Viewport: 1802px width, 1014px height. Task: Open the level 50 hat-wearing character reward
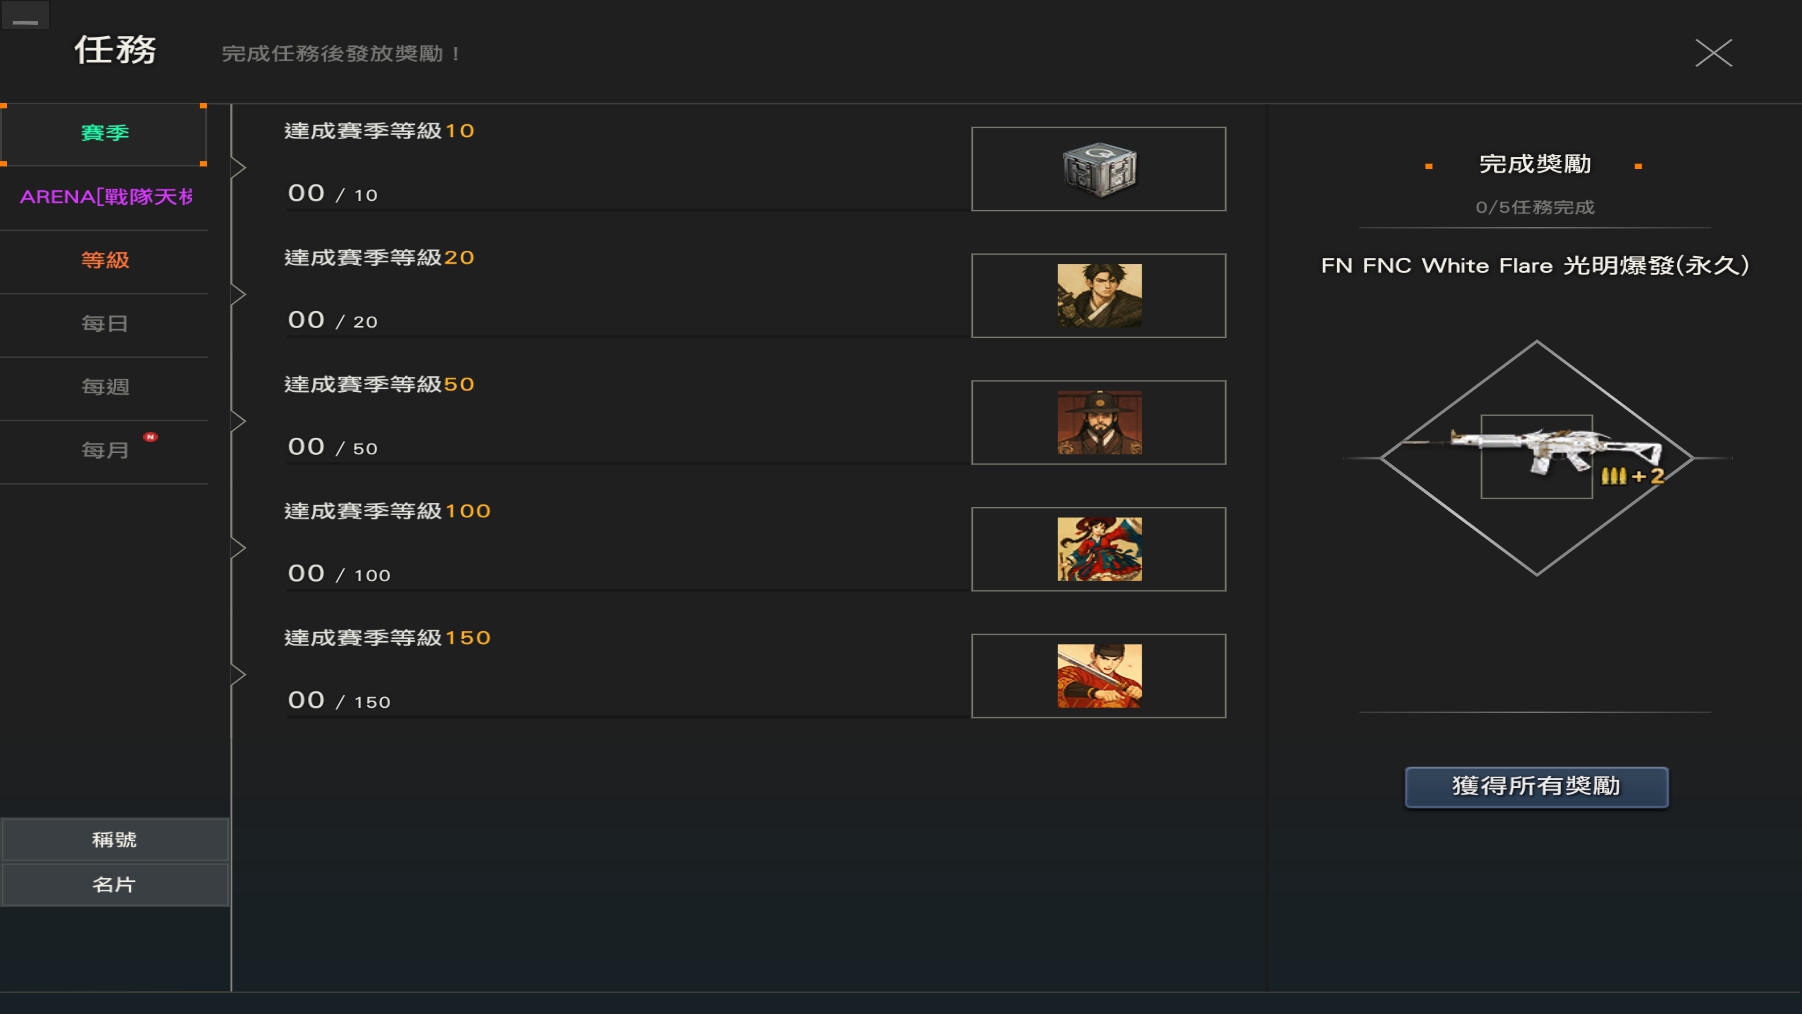click(x=1099, y=422)
